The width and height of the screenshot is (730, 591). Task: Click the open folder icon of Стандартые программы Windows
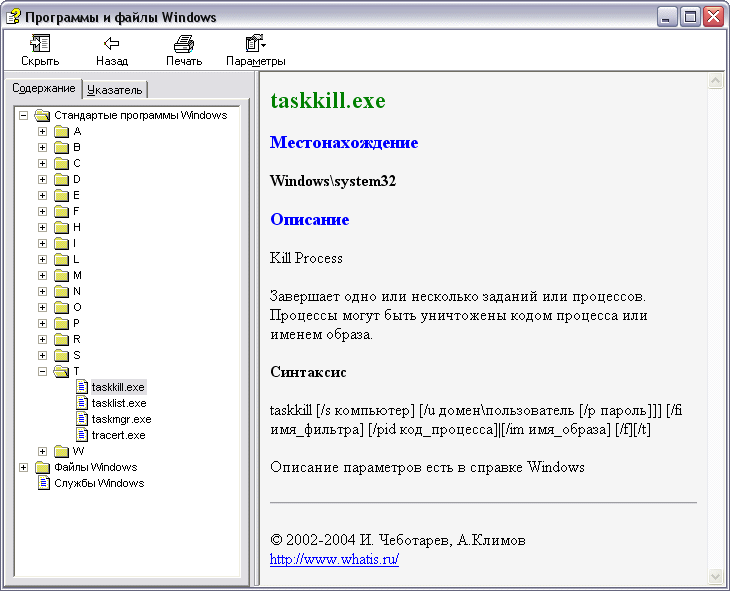(42, 115)
